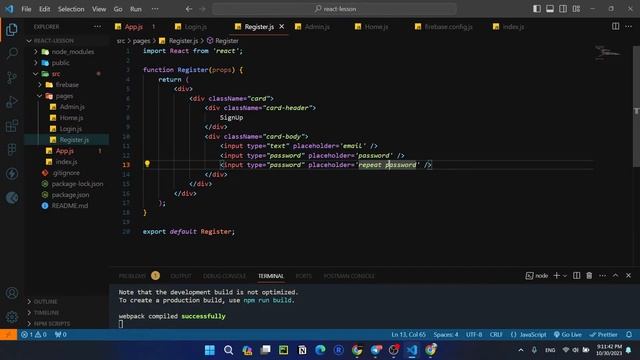Image resolution: width=640 pixels, height=360 pixels.
Task: Open Explorer panel More Actions ellipsis
Action: coord(97,27)
